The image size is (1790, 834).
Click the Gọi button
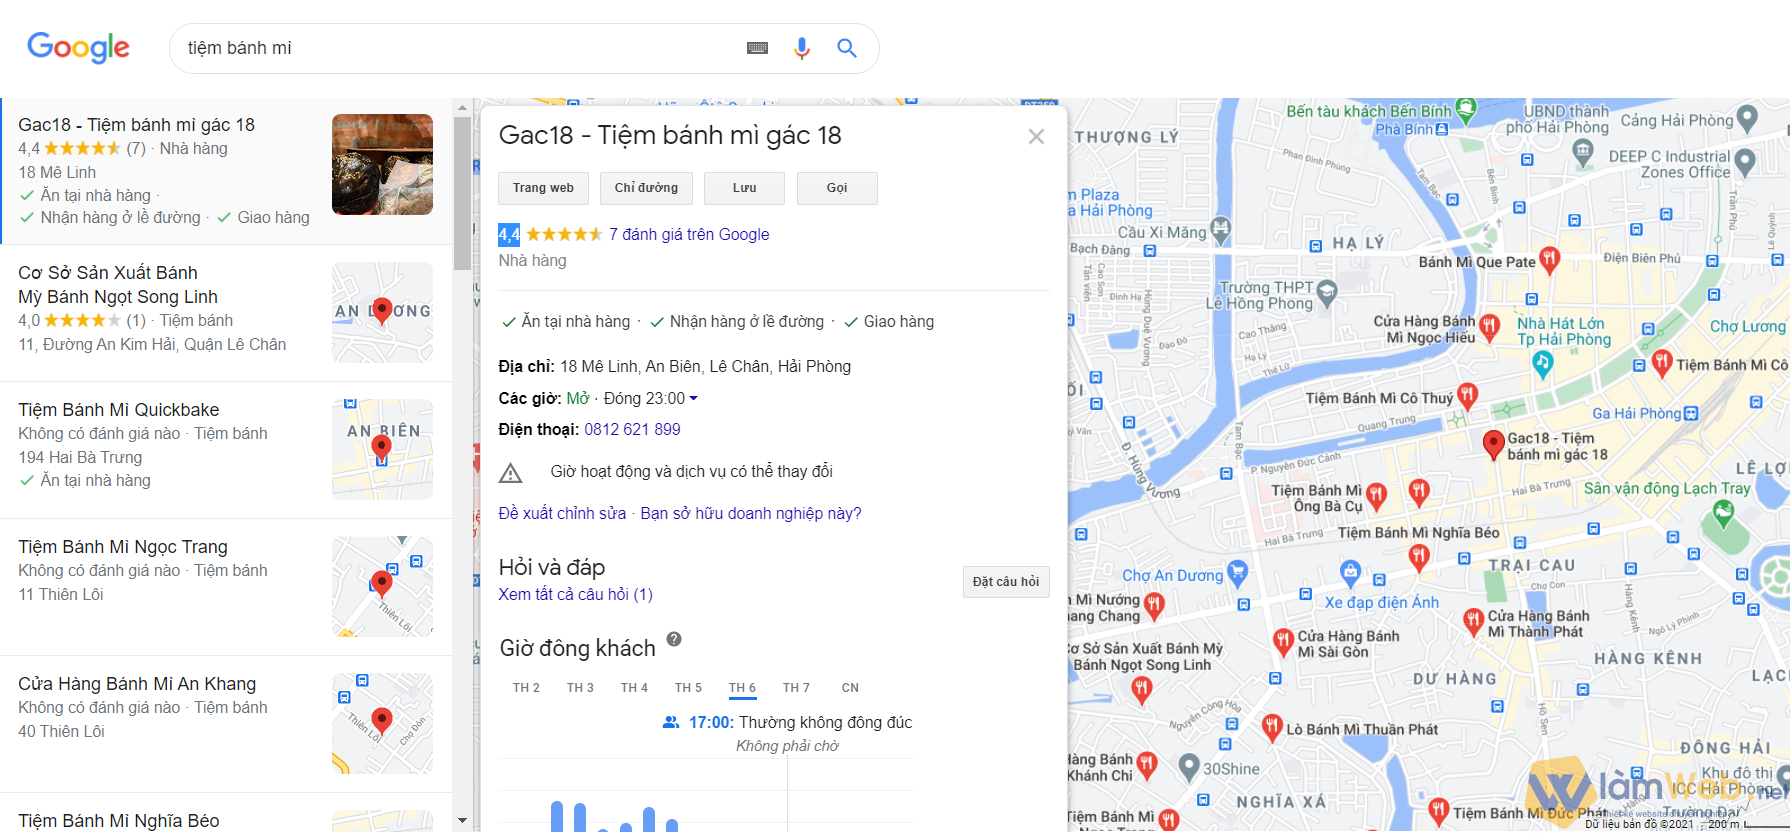coord(837,188)
